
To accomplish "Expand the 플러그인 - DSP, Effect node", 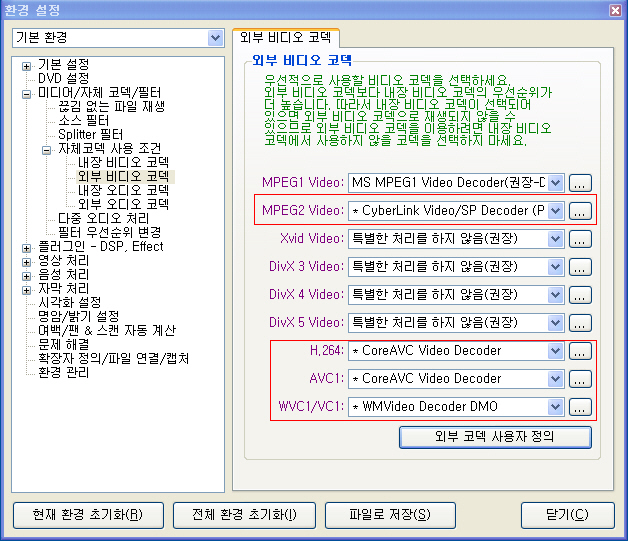I will click(26, 248).
